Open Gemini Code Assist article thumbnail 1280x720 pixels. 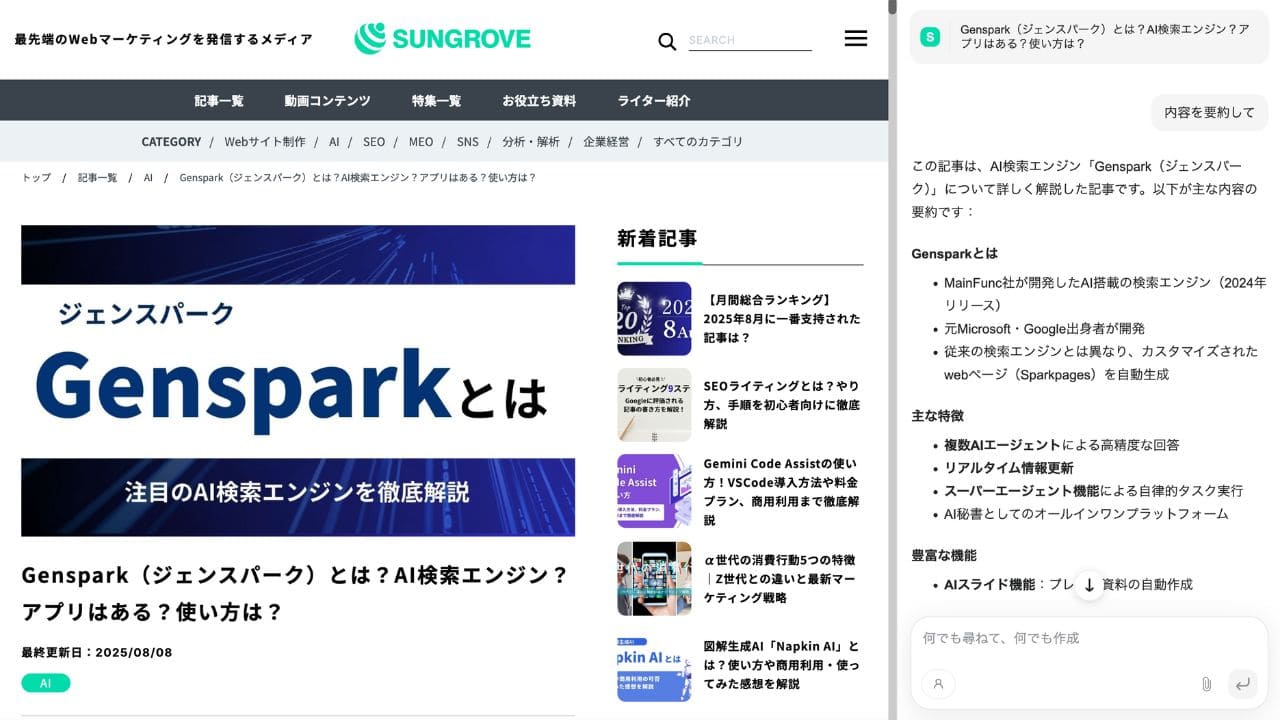coord(654,491)
